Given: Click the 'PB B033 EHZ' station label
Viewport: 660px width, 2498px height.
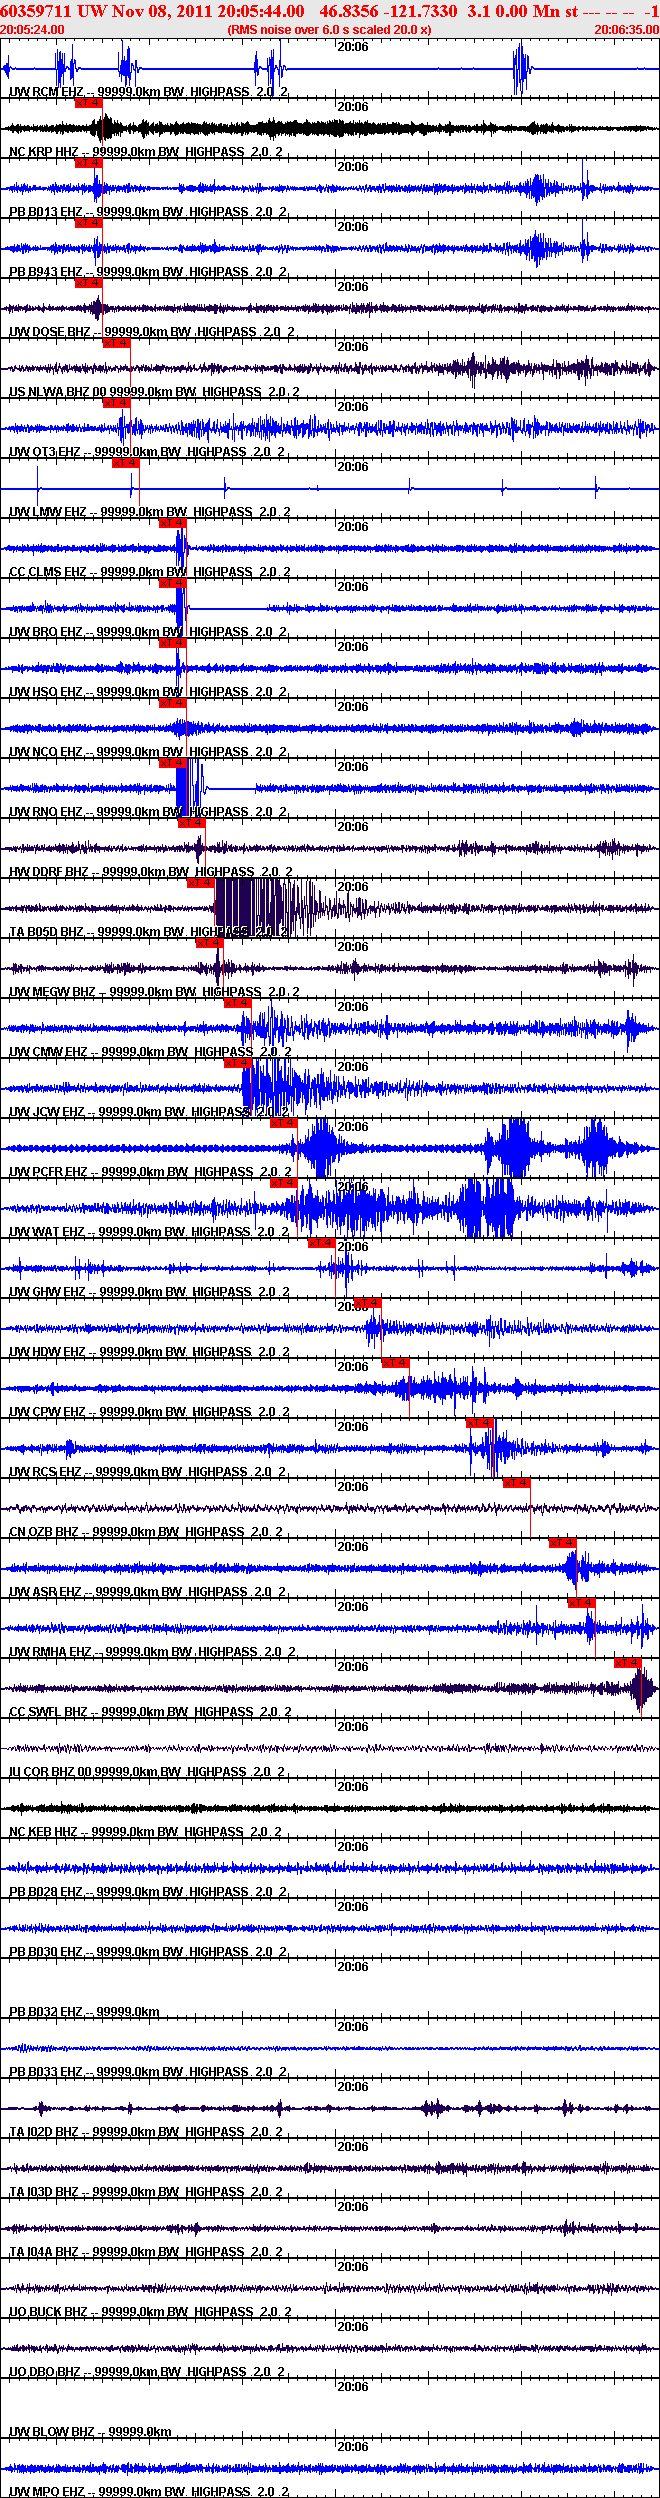Looking at the screenshot, I should [46, 2072].
